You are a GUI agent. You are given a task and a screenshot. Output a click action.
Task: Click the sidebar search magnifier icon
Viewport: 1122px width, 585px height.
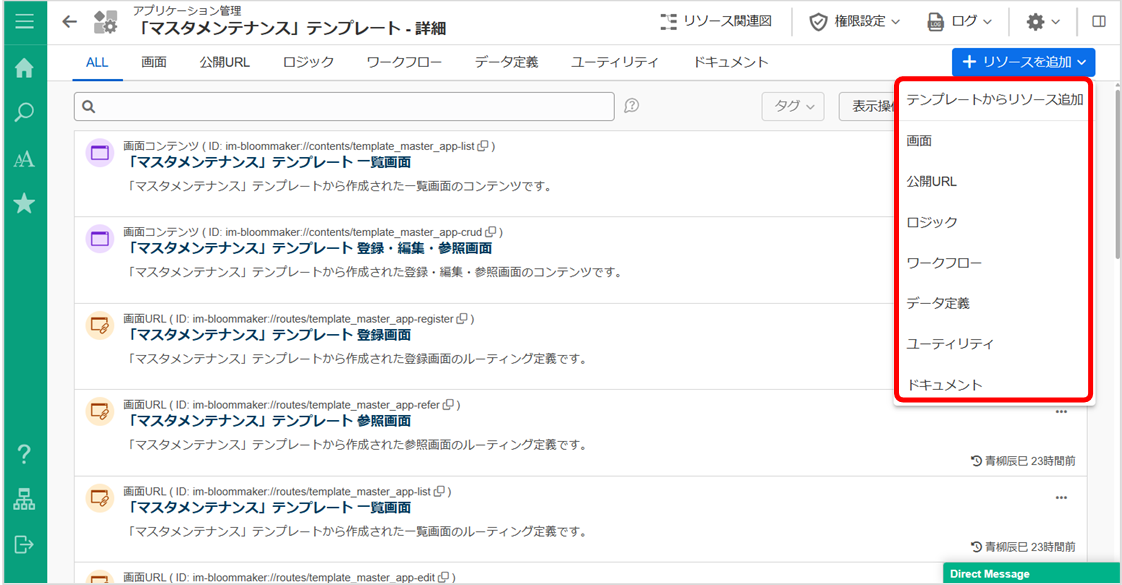click(24, 112)
